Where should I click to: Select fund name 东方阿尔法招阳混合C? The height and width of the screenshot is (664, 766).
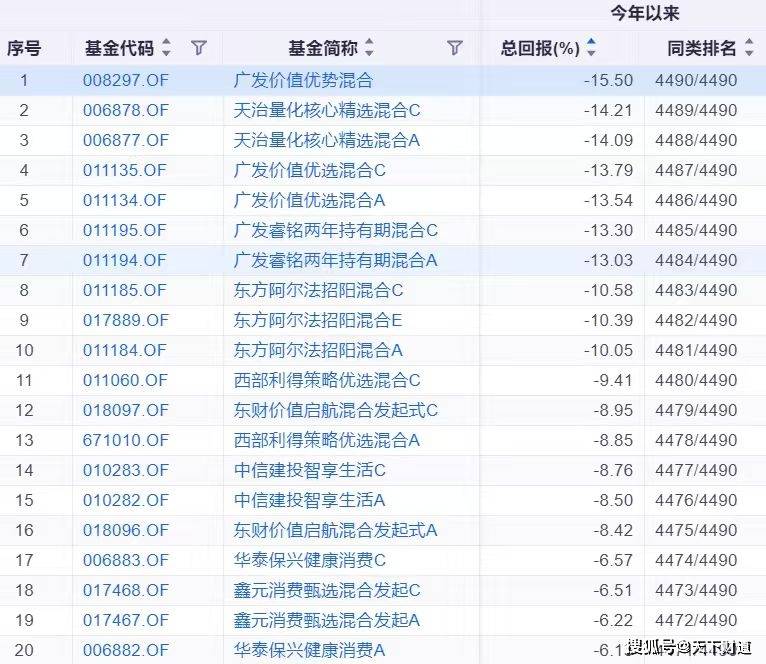click(x=318, y=290)
